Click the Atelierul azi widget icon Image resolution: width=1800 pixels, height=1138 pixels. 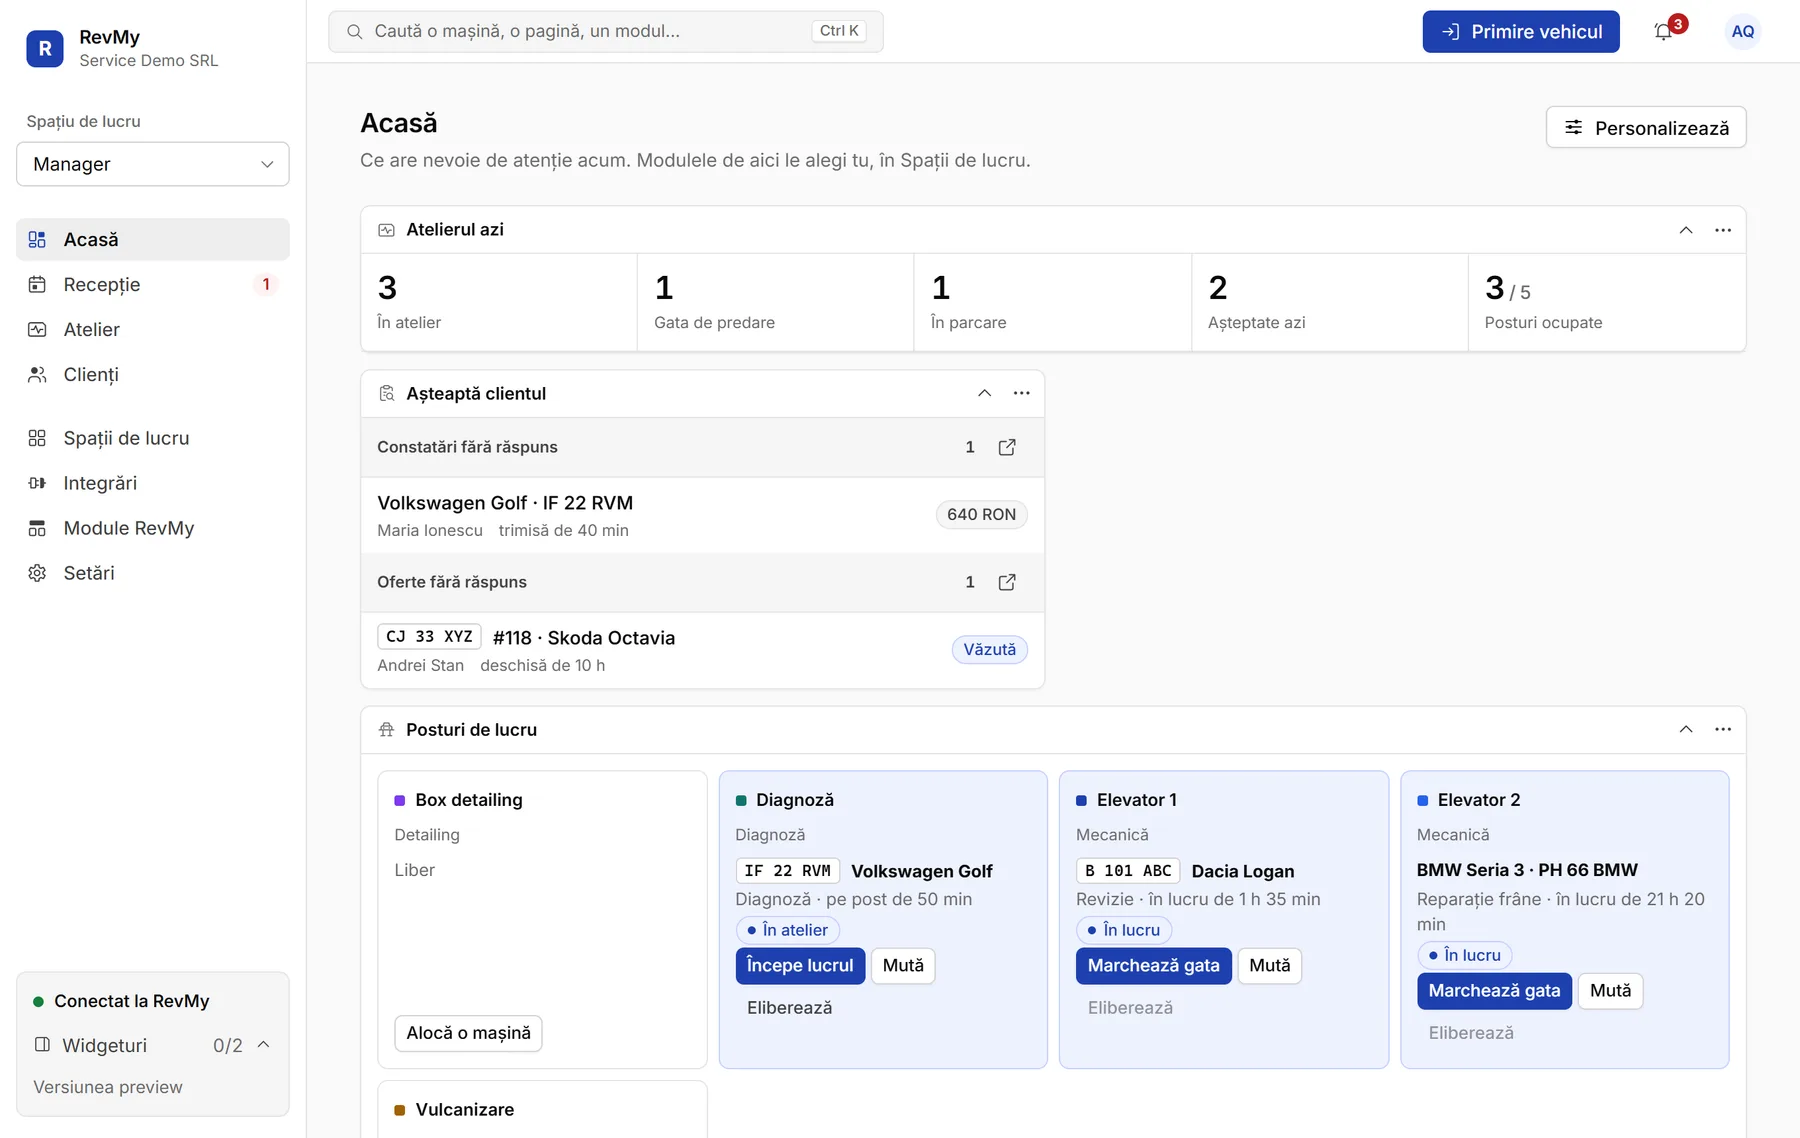(386, 230)
